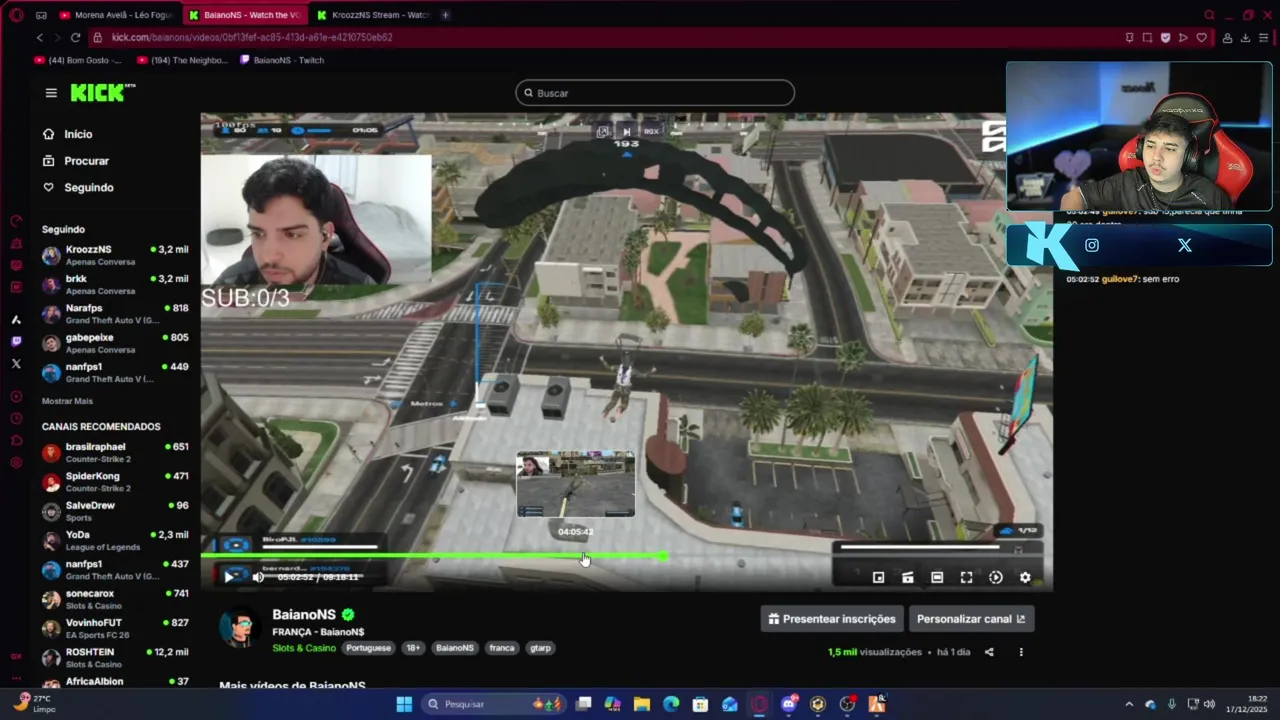The height and width of the screenshot is (720, 1280).
Task: Select BaianoNS Watch the VOD tab
Action: click(245, 15)
